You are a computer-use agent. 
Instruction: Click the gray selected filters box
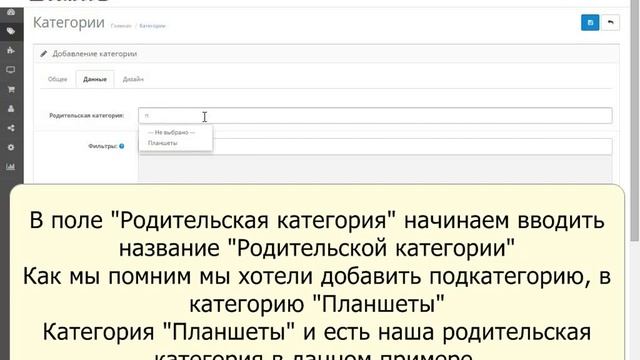375,169
